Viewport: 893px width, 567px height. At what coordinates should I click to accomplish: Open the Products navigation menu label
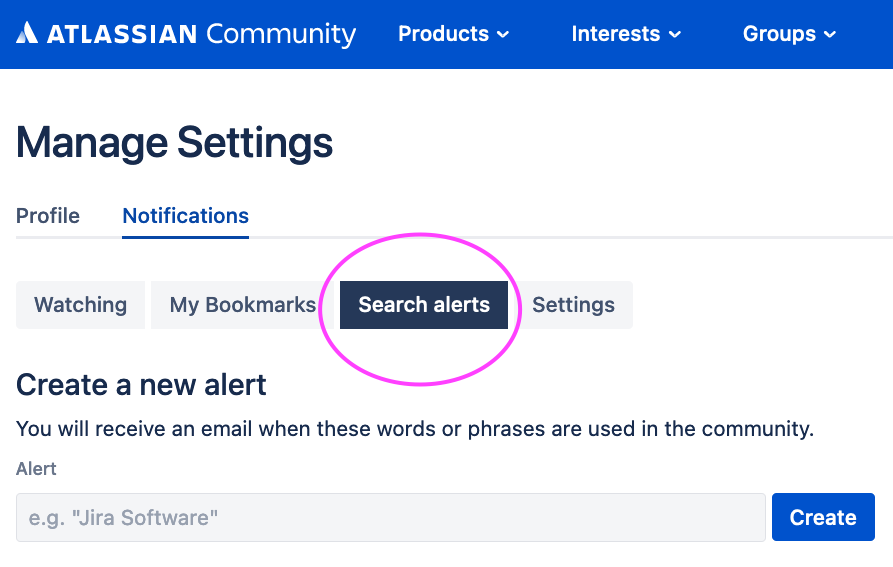click(x=444, y=34)
